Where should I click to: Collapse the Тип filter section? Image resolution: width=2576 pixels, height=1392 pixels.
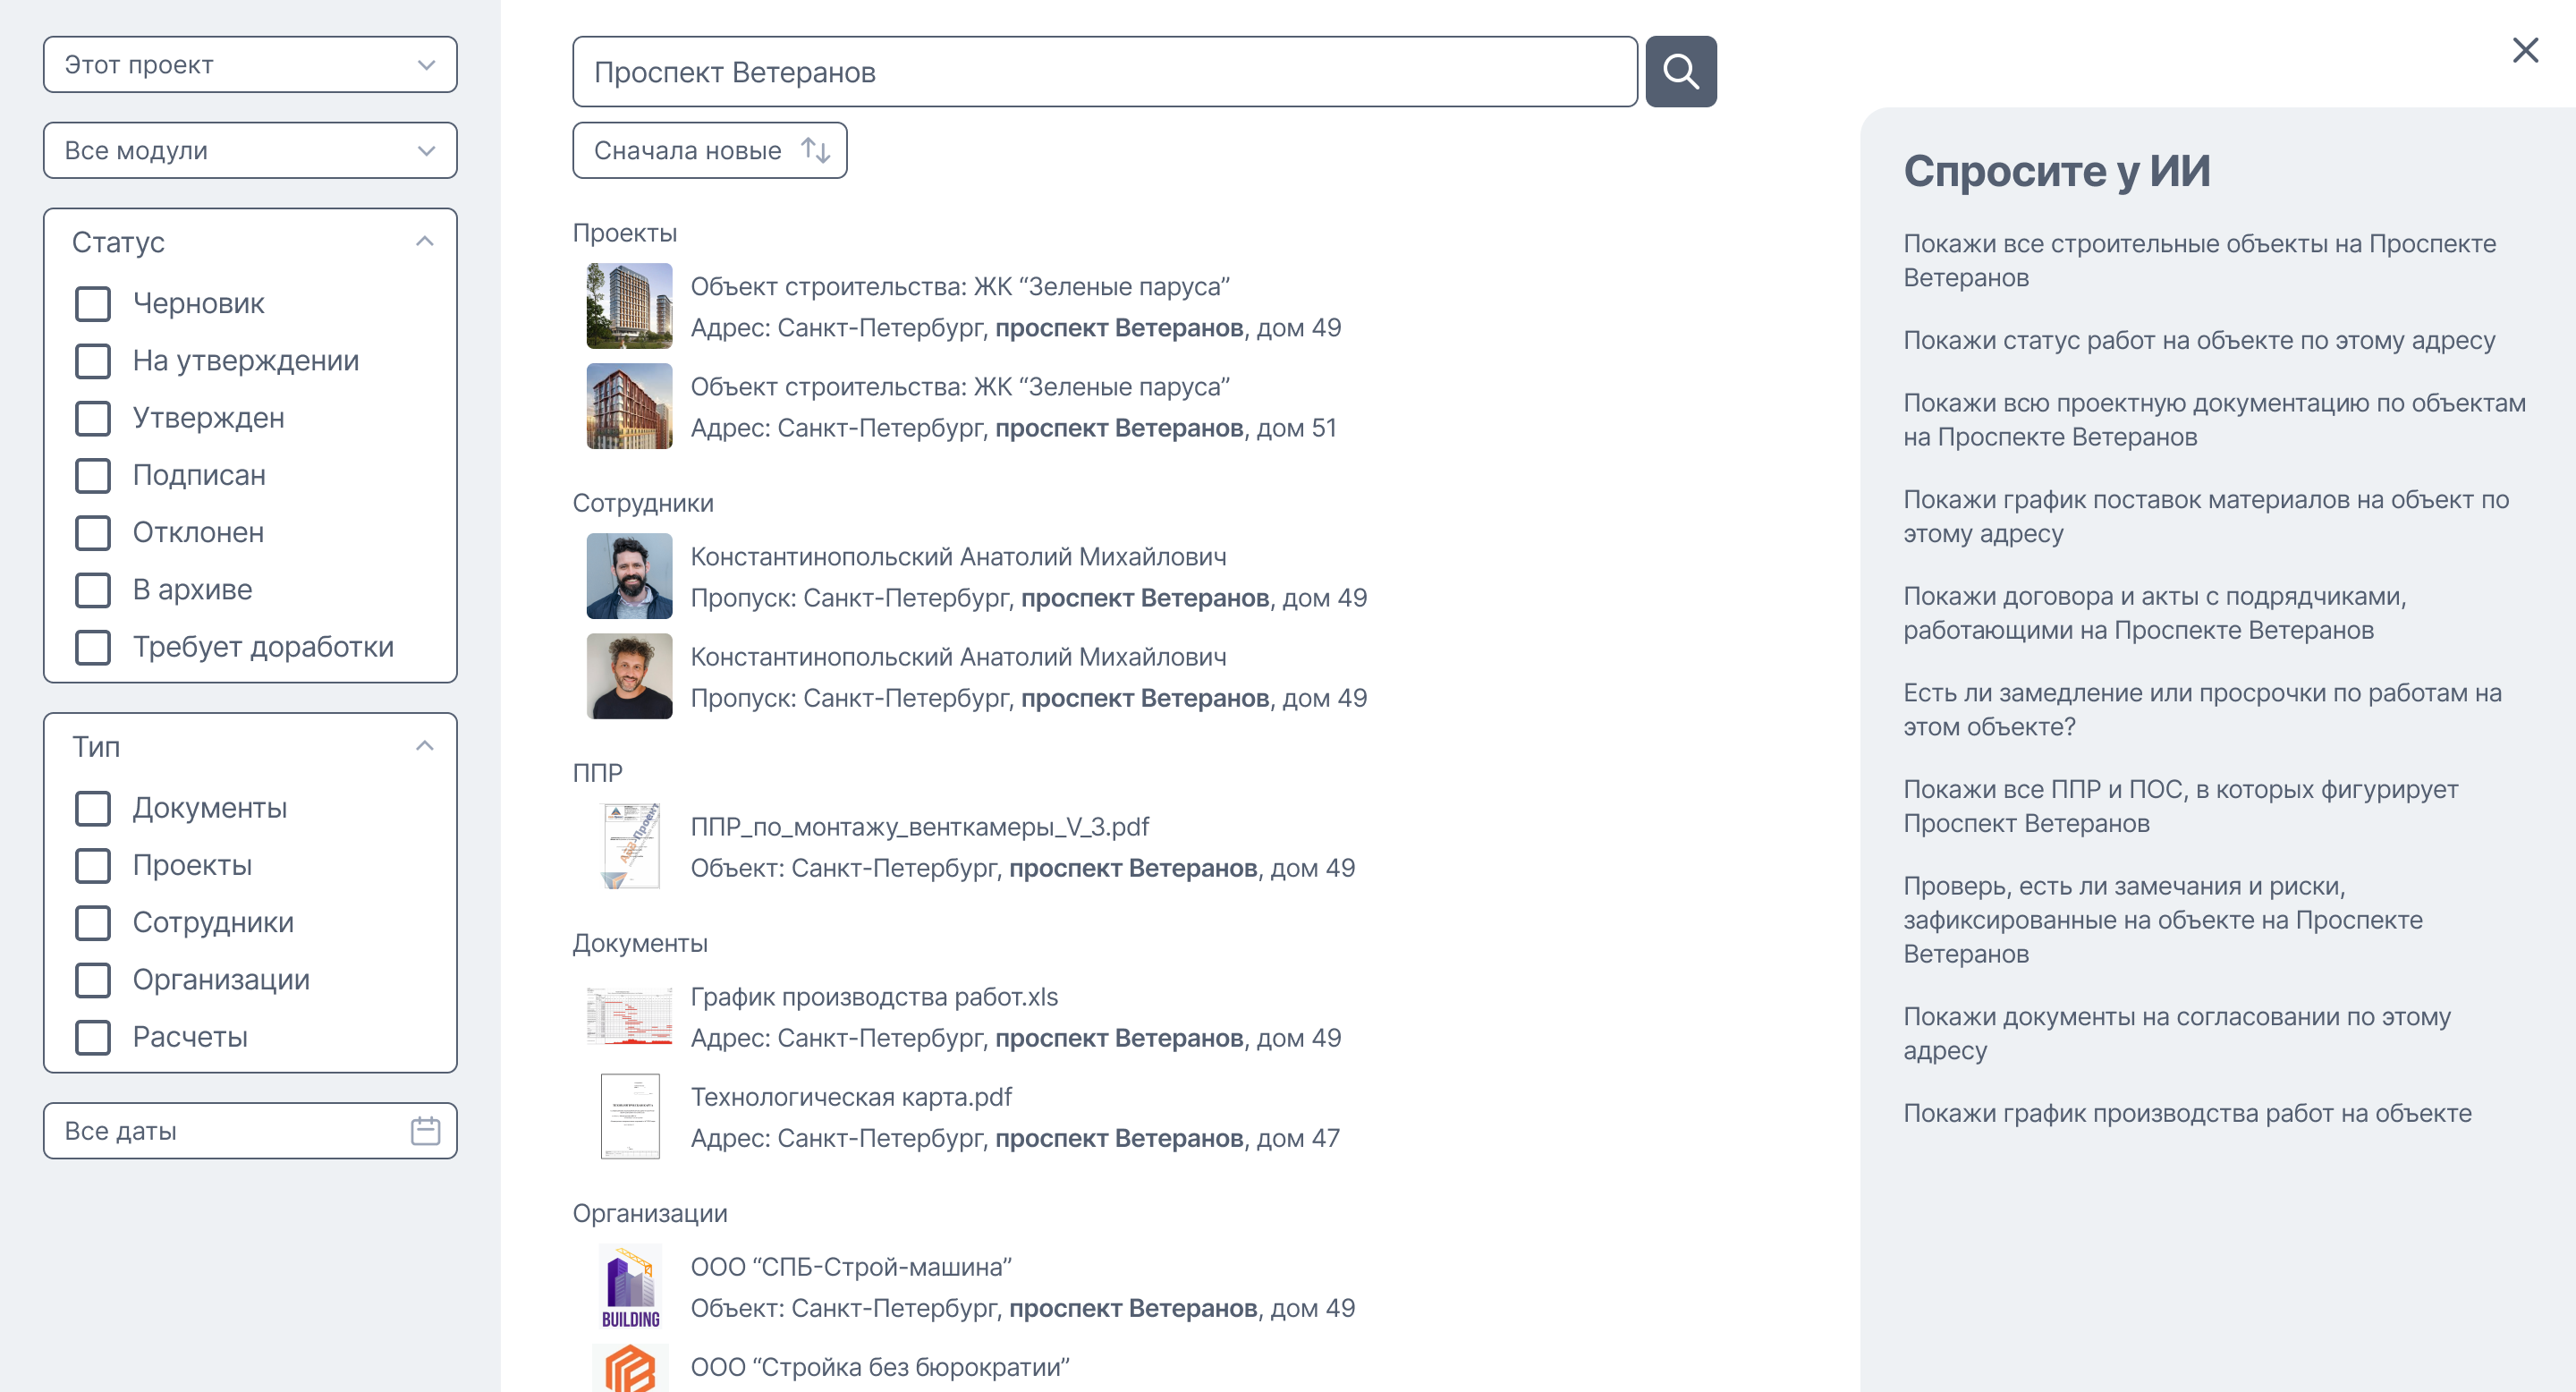[x=424, y=747]
